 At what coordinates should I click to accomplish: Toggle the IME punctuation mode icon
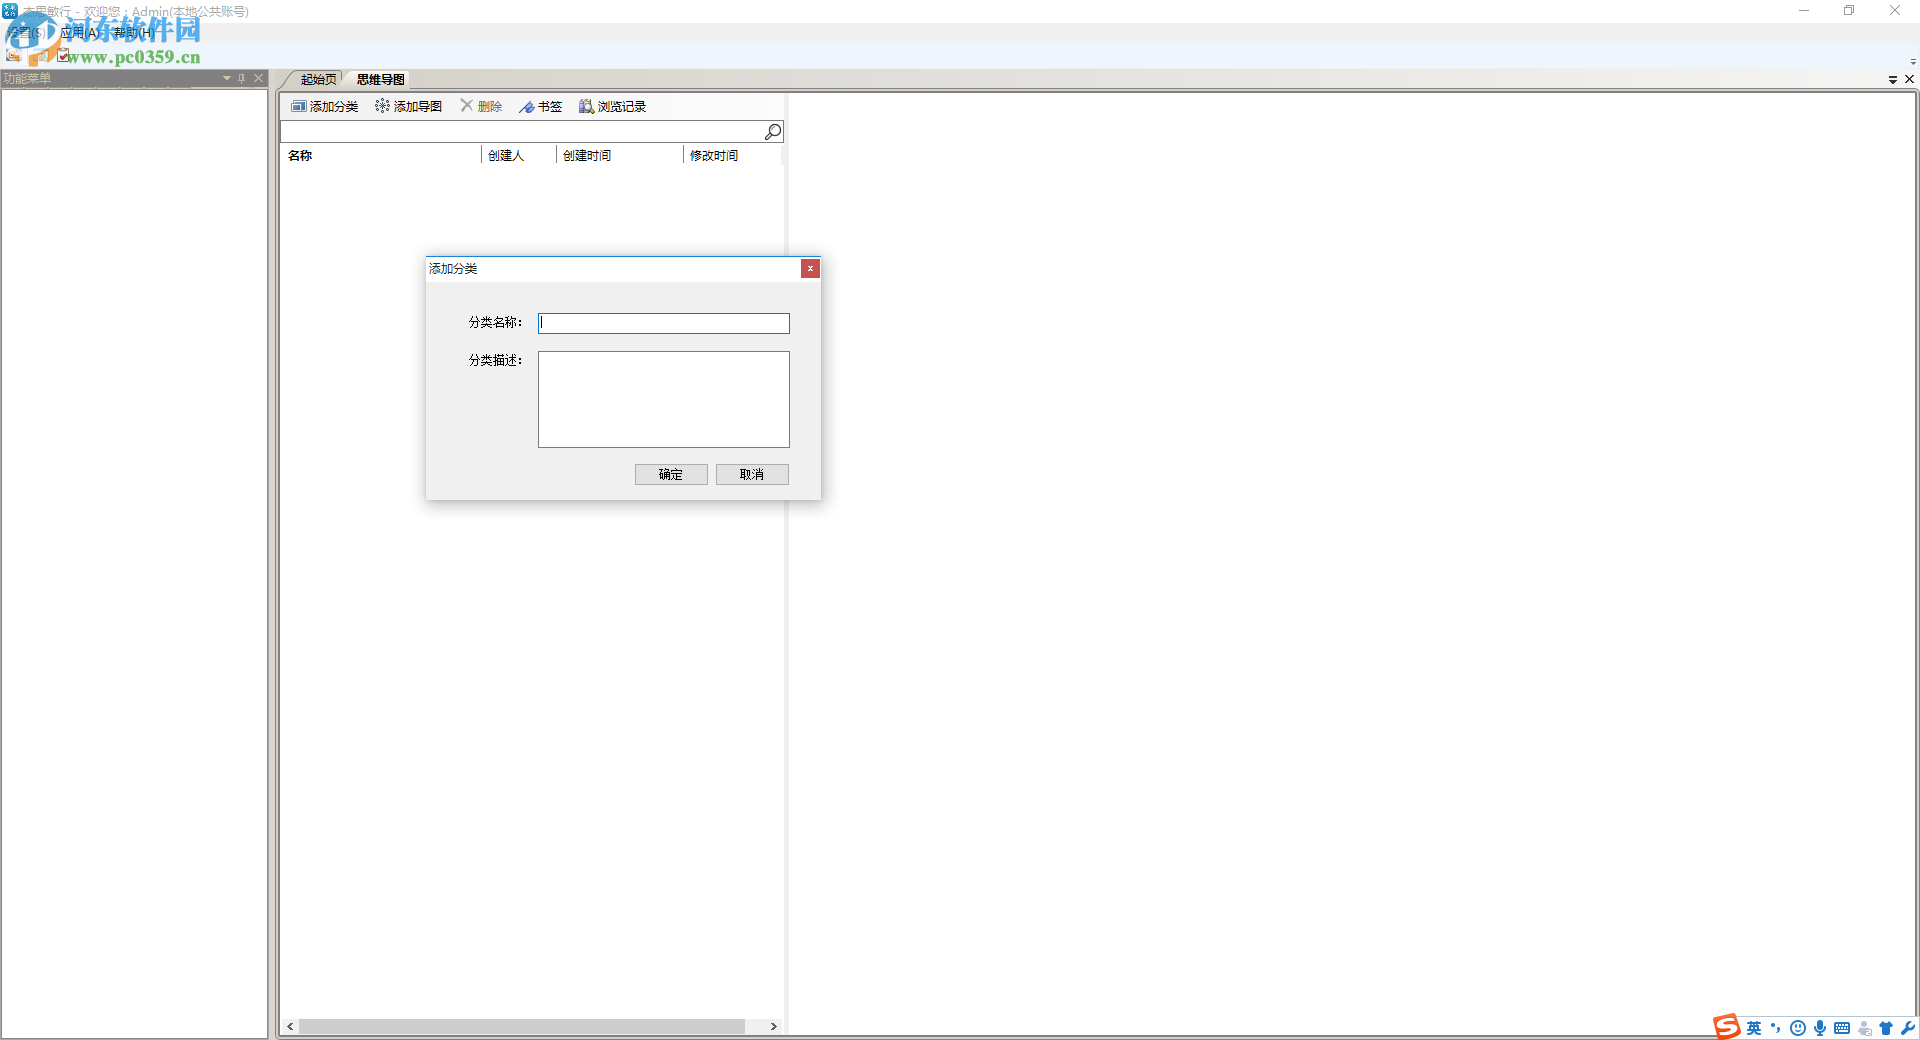click(1776, 1028)
